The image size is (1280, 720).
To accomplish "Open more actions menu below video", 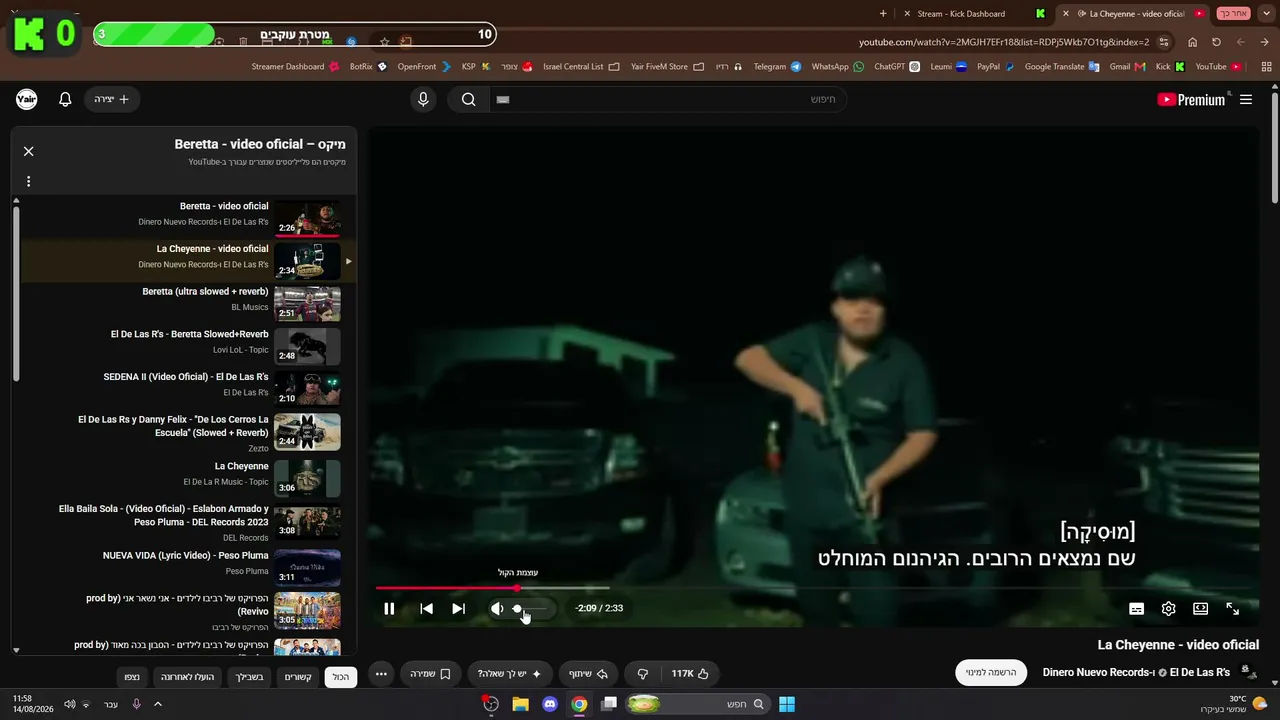I will pyautogui.click(x=381, y=674).
